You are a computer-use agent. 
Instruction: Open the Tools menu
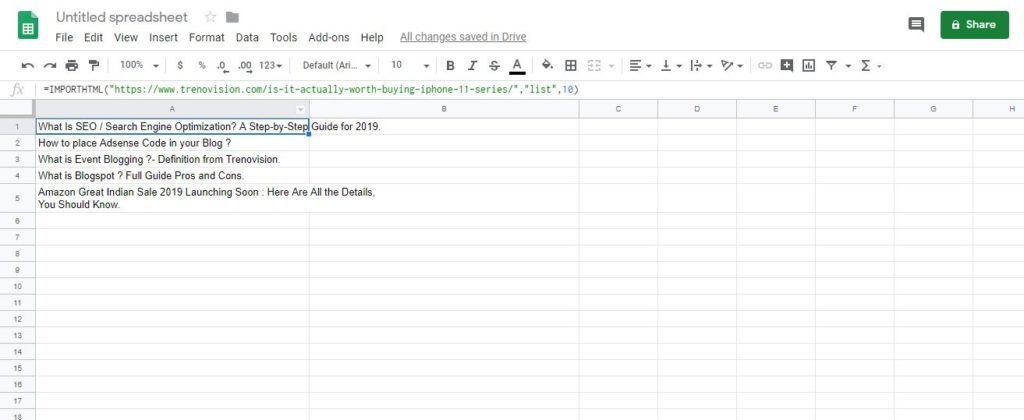click(283, 37)
